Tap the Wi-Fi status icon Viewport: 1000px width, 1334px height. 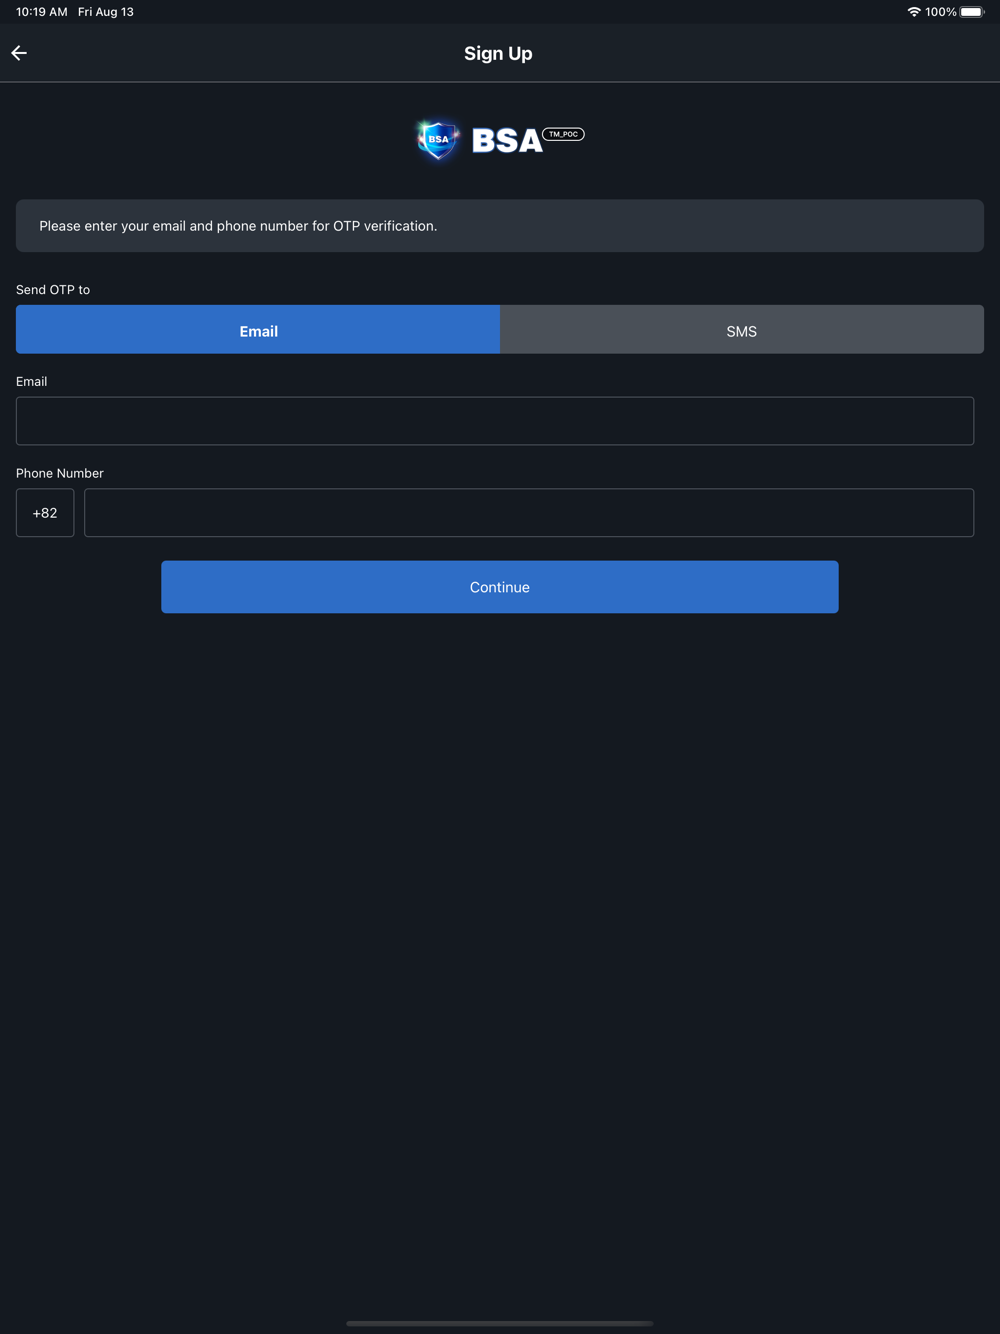(914, 12)
